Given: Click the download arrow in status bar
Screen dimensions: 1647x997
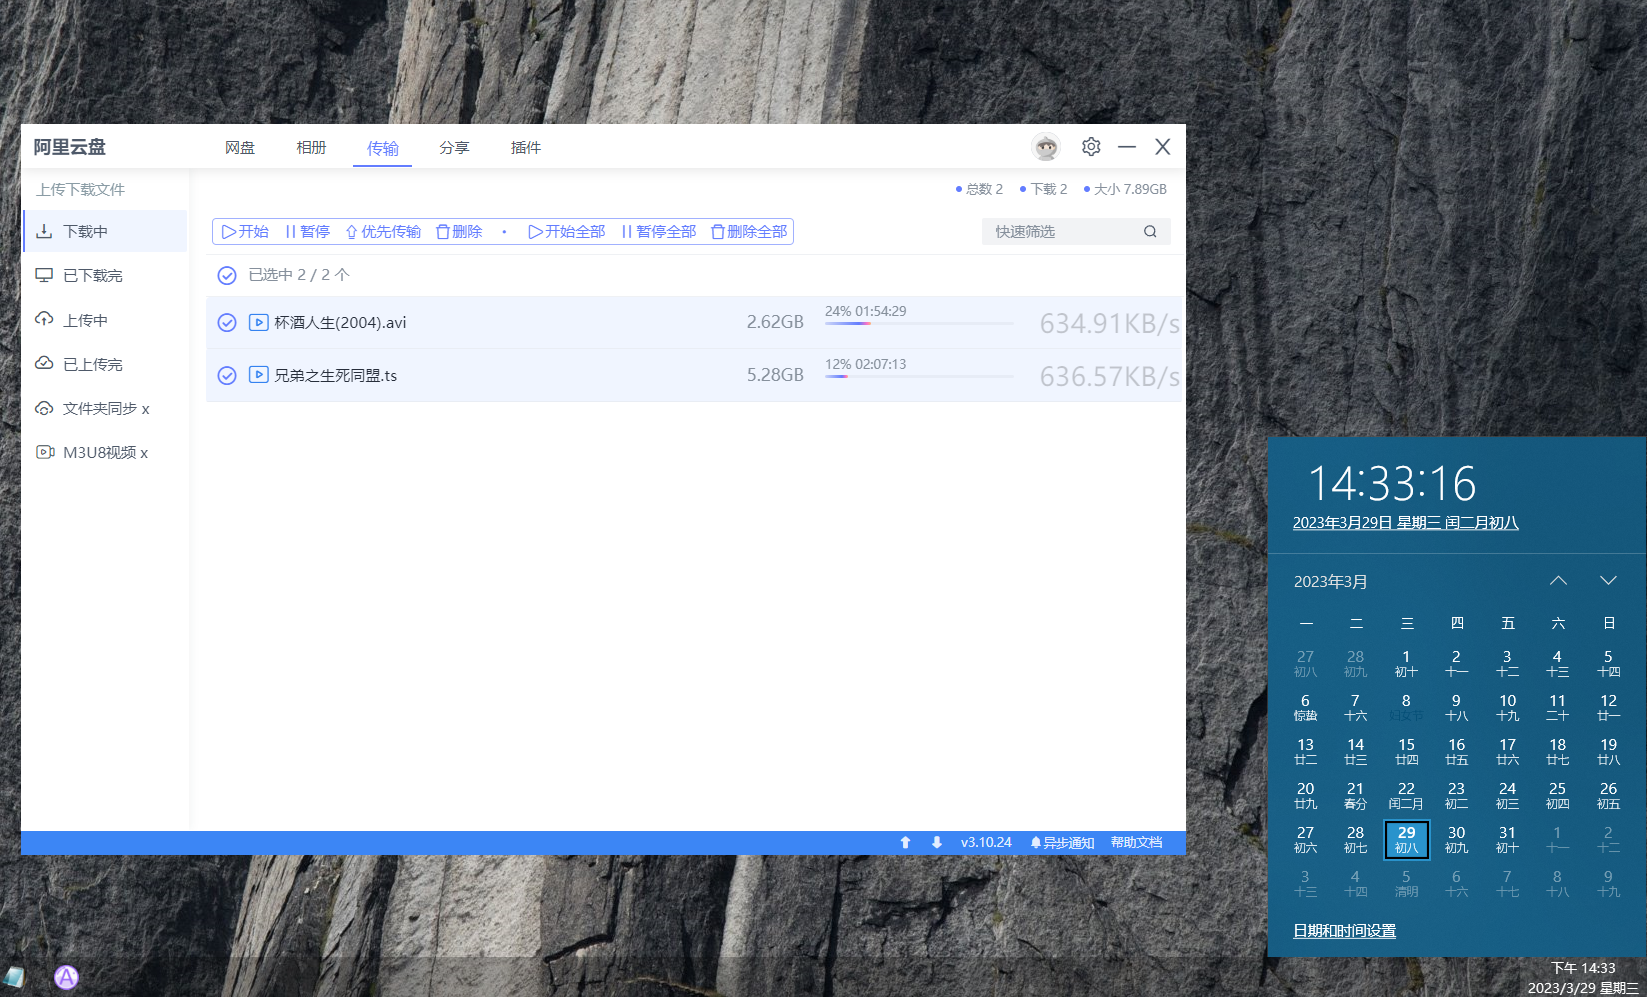Looking at the screenshot, I should 937,843.
